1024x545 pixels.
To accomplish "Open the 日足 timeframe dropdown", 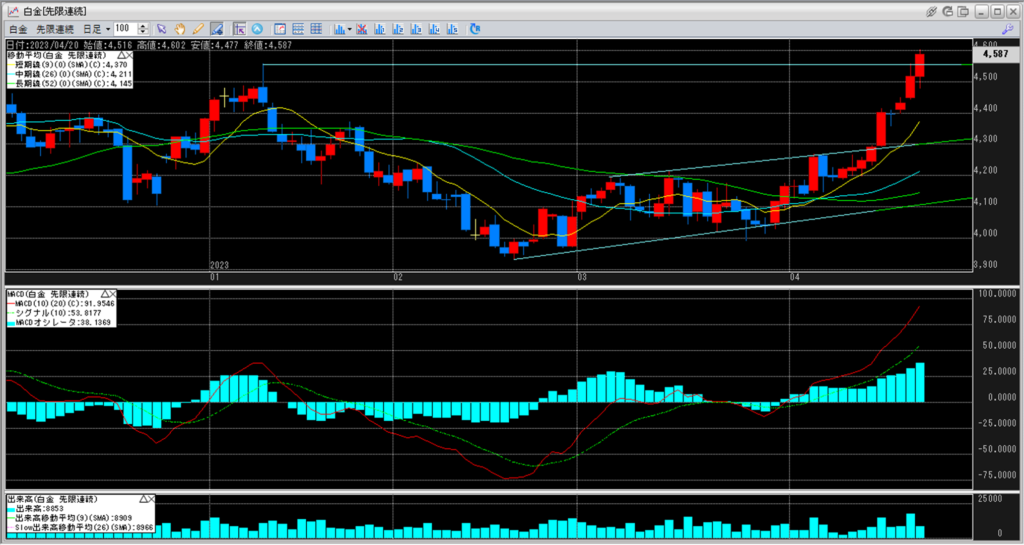I will pyautogui.click(x=98, y=29).
